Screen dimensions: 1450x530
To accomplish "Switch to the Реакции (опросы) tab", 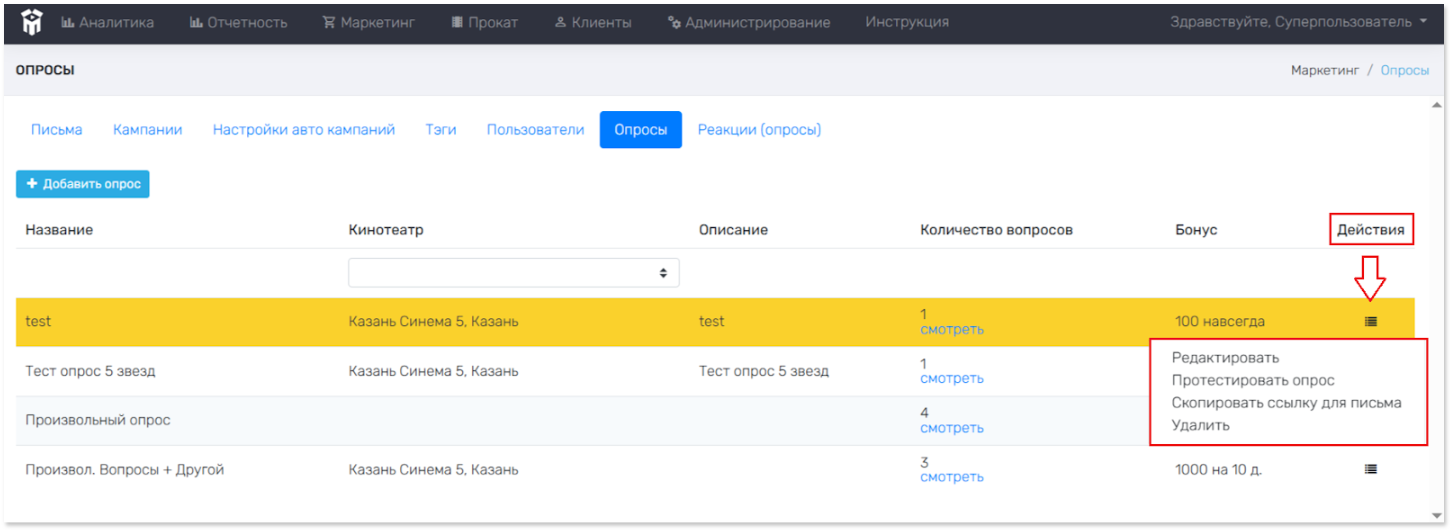I will point(759,130).
